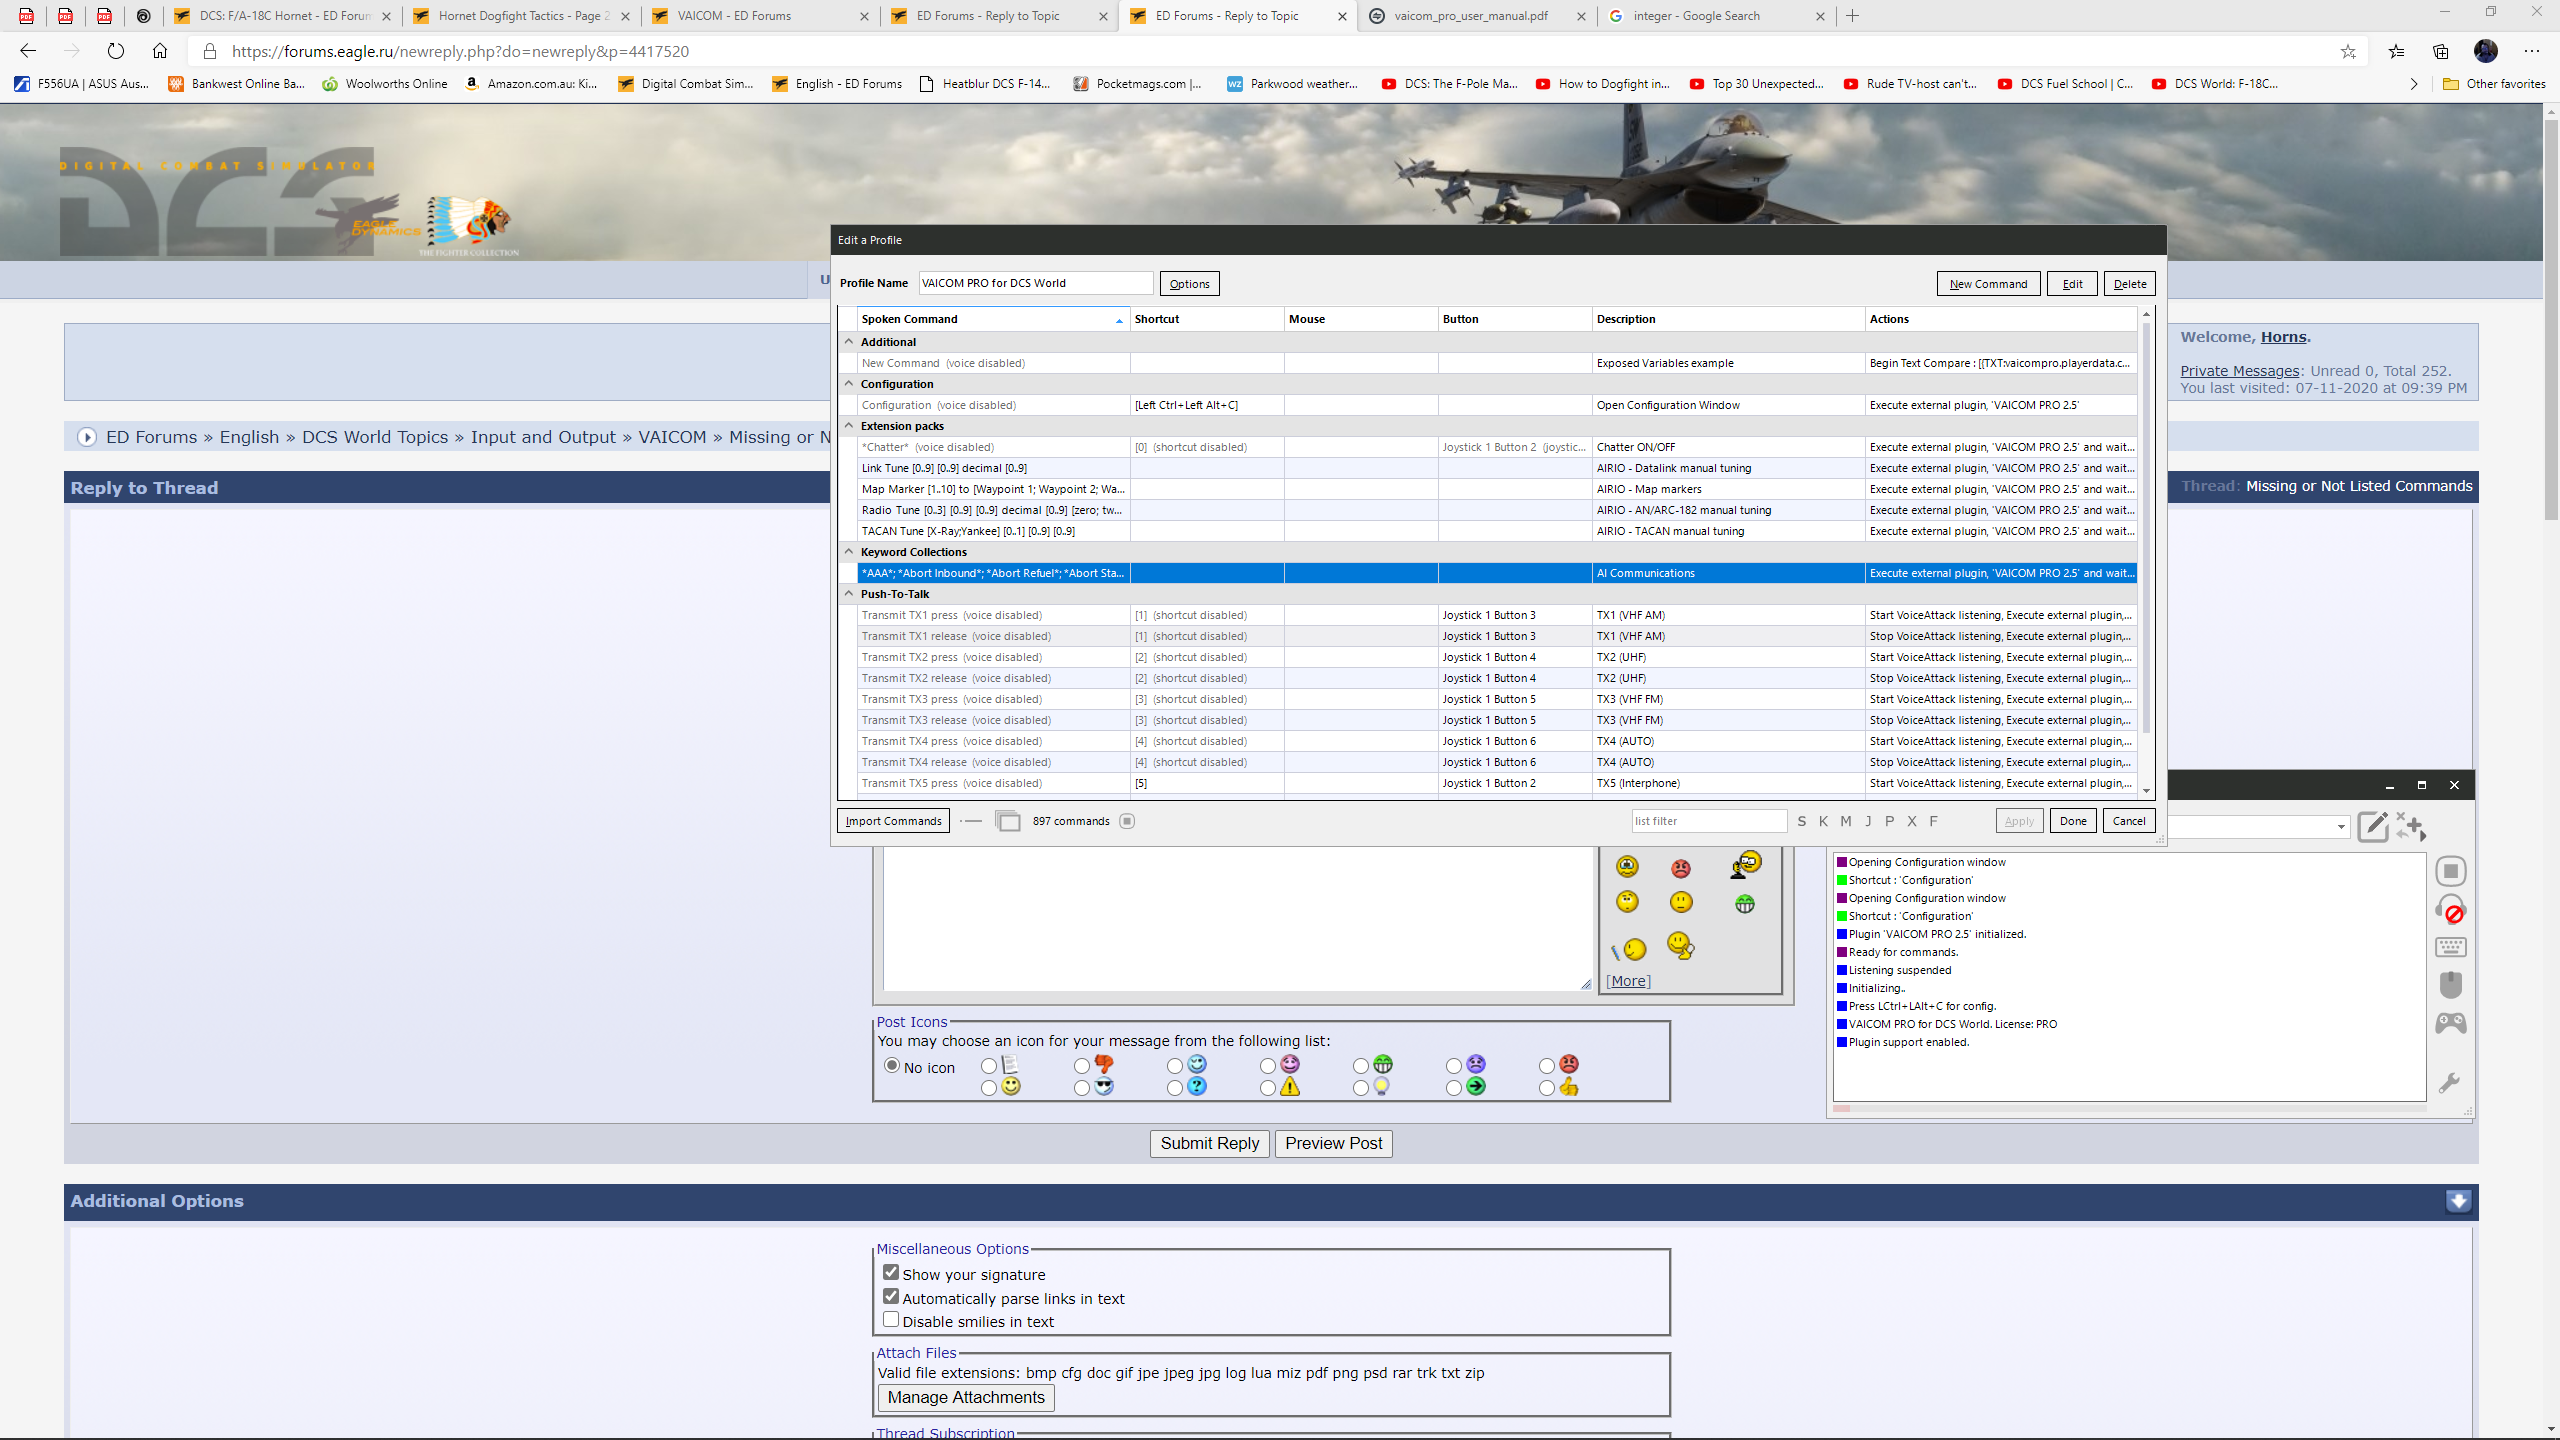Open the Private Messages link
Image resolution: width=2560 pixels, height=1440 pixels.
[2240, 371]
